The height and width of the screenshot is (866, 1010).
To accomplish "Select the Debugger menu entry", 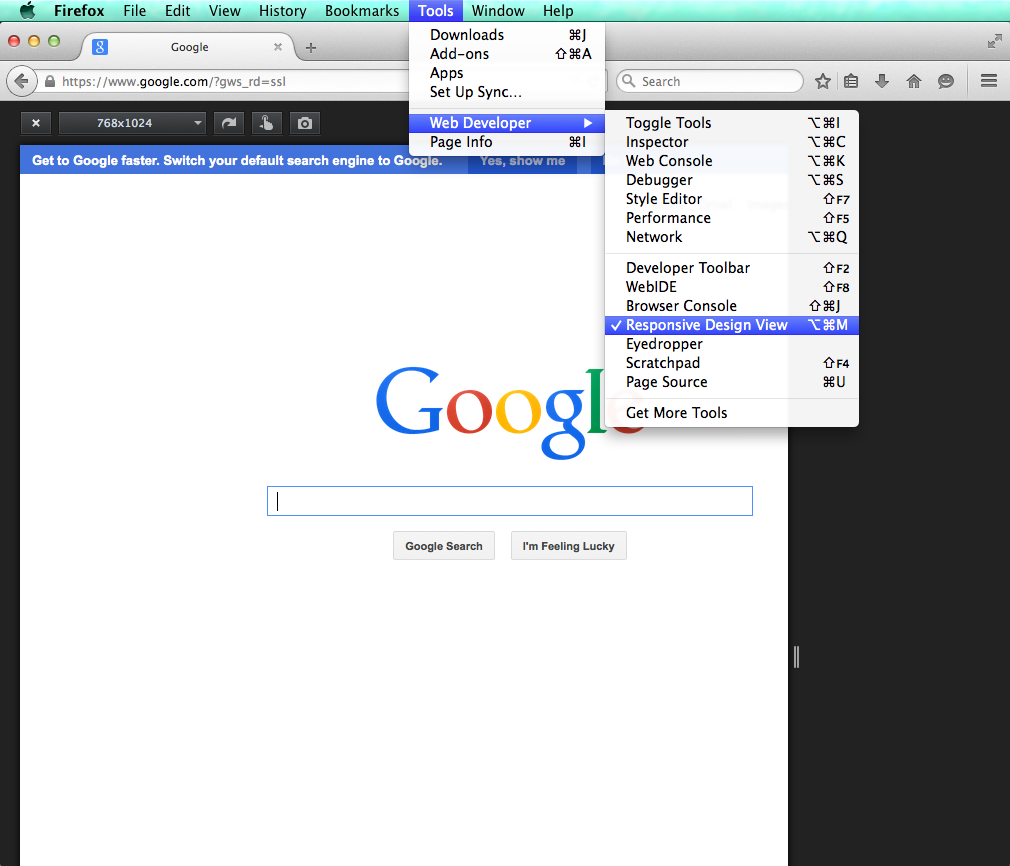I will [x=732, y=180].
